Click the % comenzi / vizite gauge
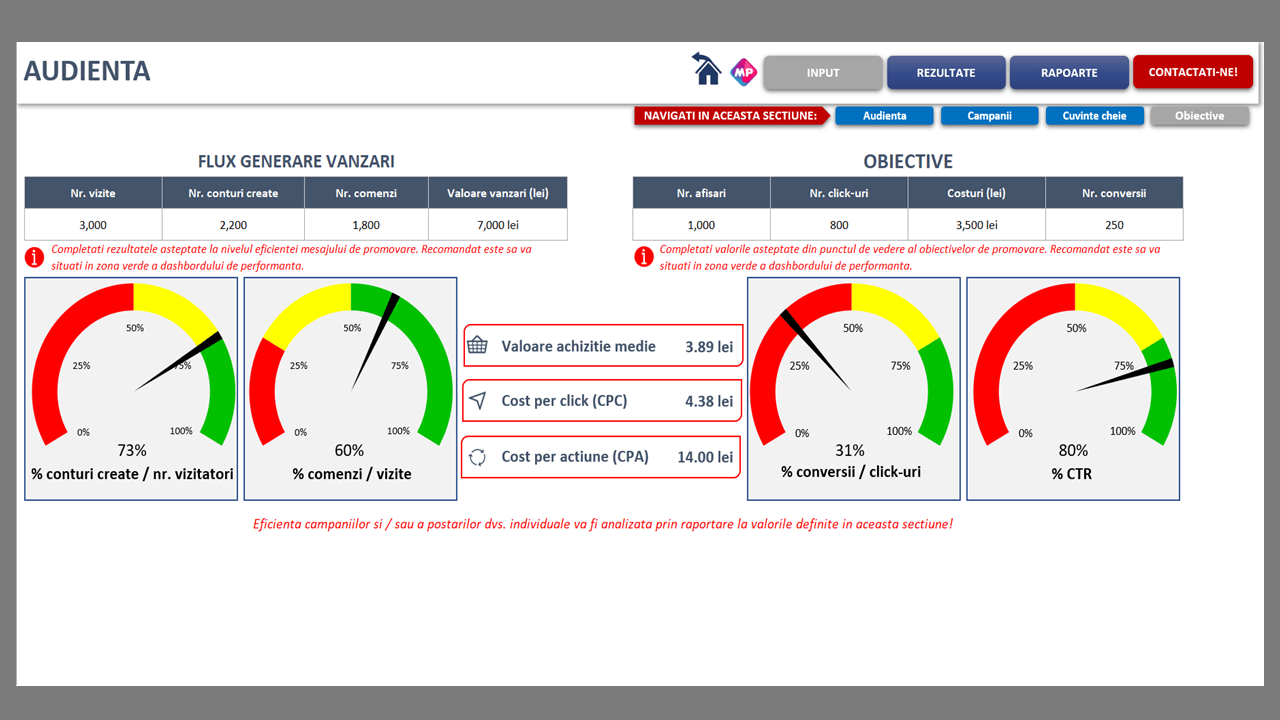Screen dimensions: 1280x720 (350, 389)
